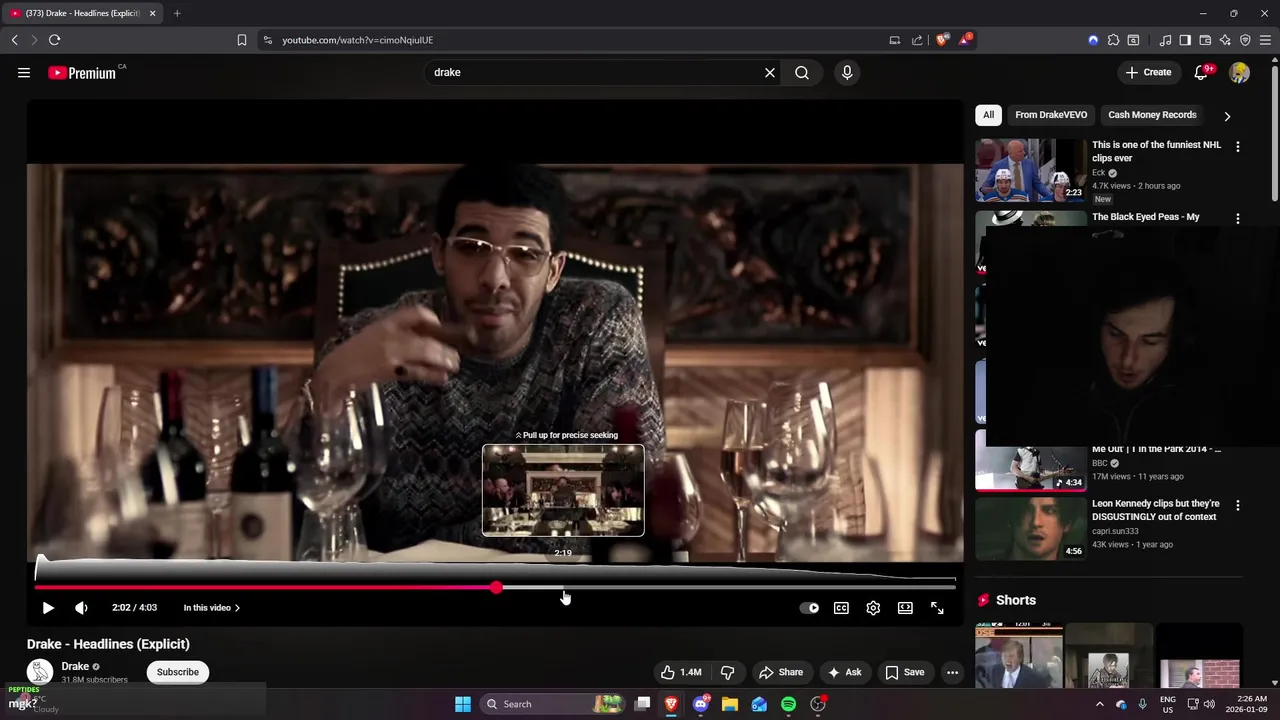
Task: Open options for the Leon Kennedy clips video
Action: (1238, 505)
